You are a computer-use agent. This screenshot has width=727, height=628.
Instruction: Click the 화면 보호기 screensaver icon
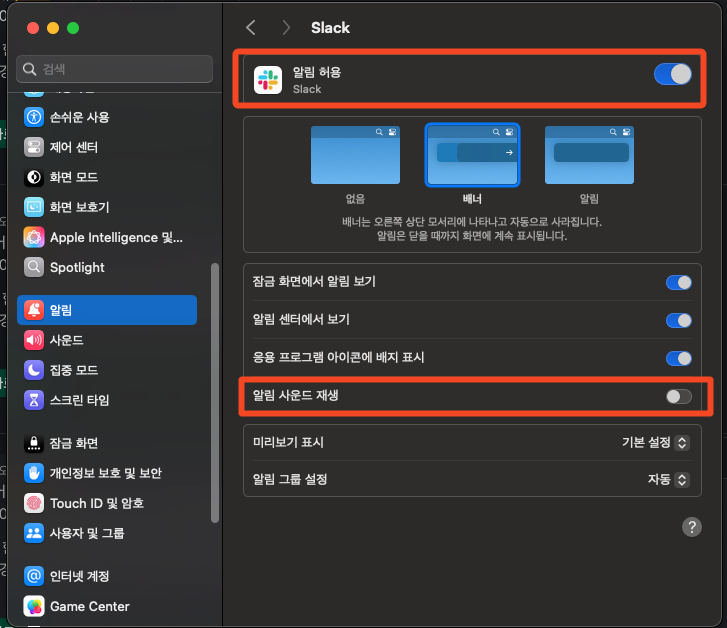(34, 207)
